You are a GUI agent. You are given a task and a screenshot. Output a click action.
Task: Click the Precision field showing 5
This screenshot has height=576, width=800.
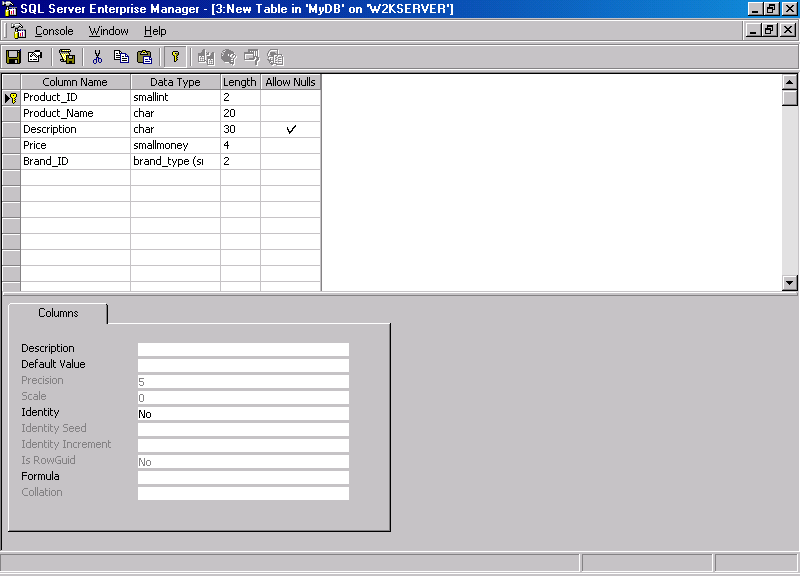pos(243,382)
